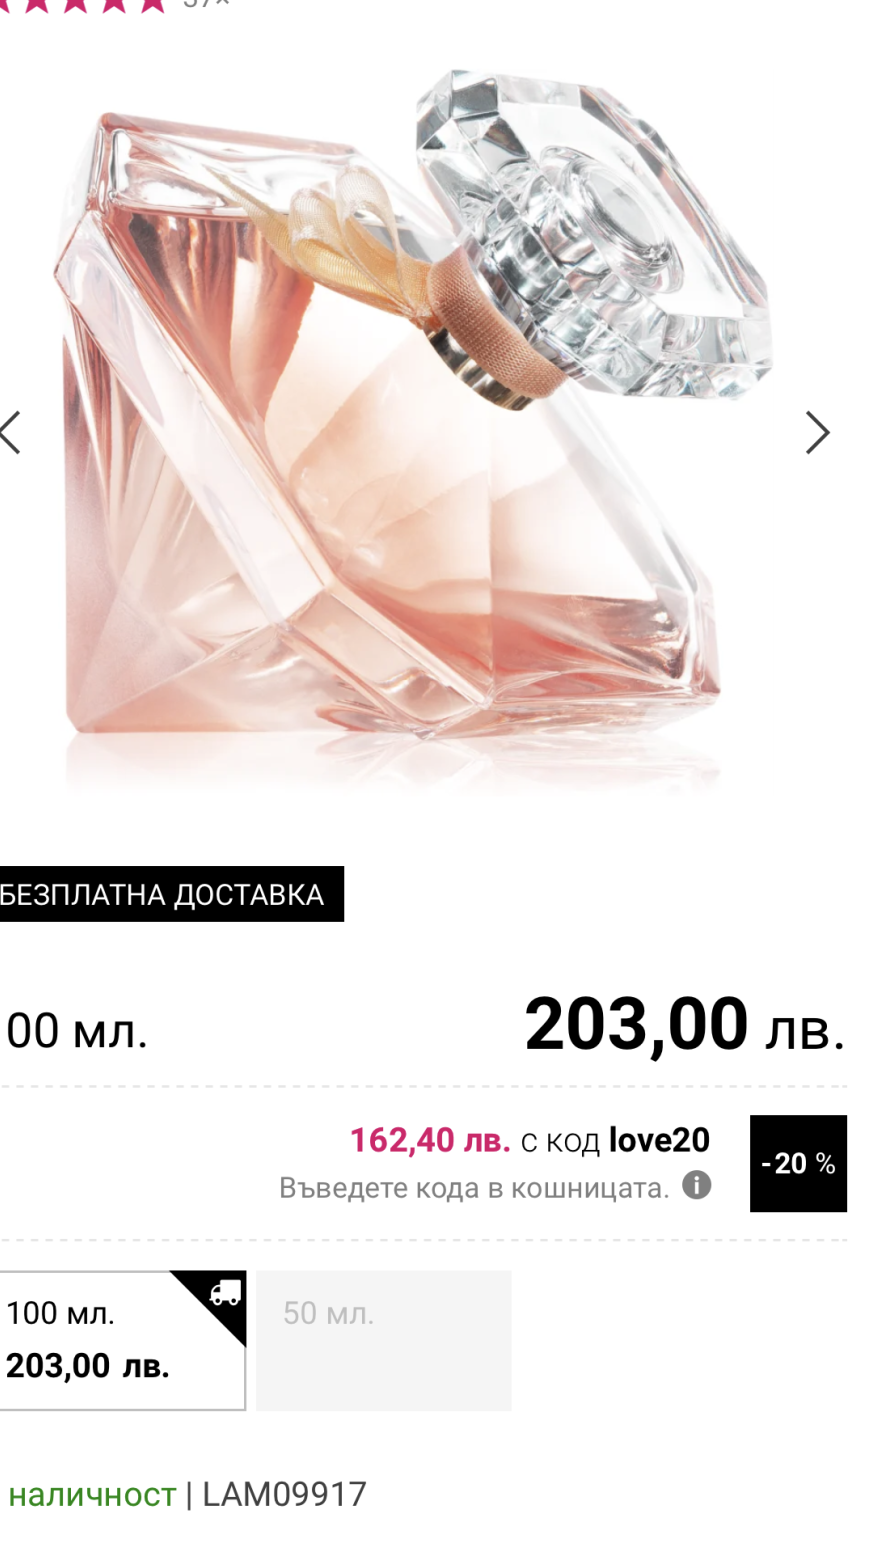The image size is (886, 1550).
Task: Click the selected volume label above dashed line
Action: [x=76, y=1030]
